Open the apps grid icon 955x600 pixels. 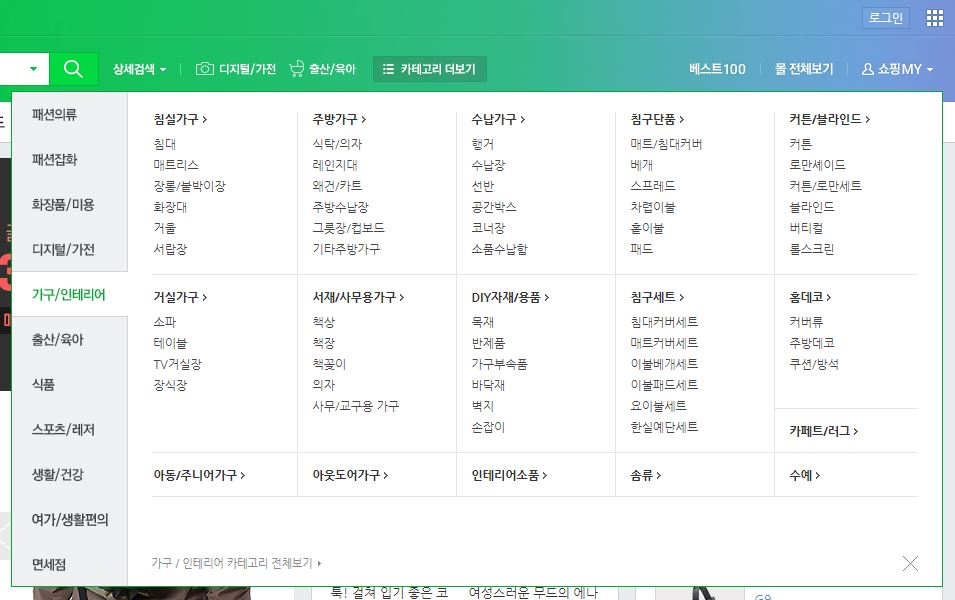pos(934,18)
